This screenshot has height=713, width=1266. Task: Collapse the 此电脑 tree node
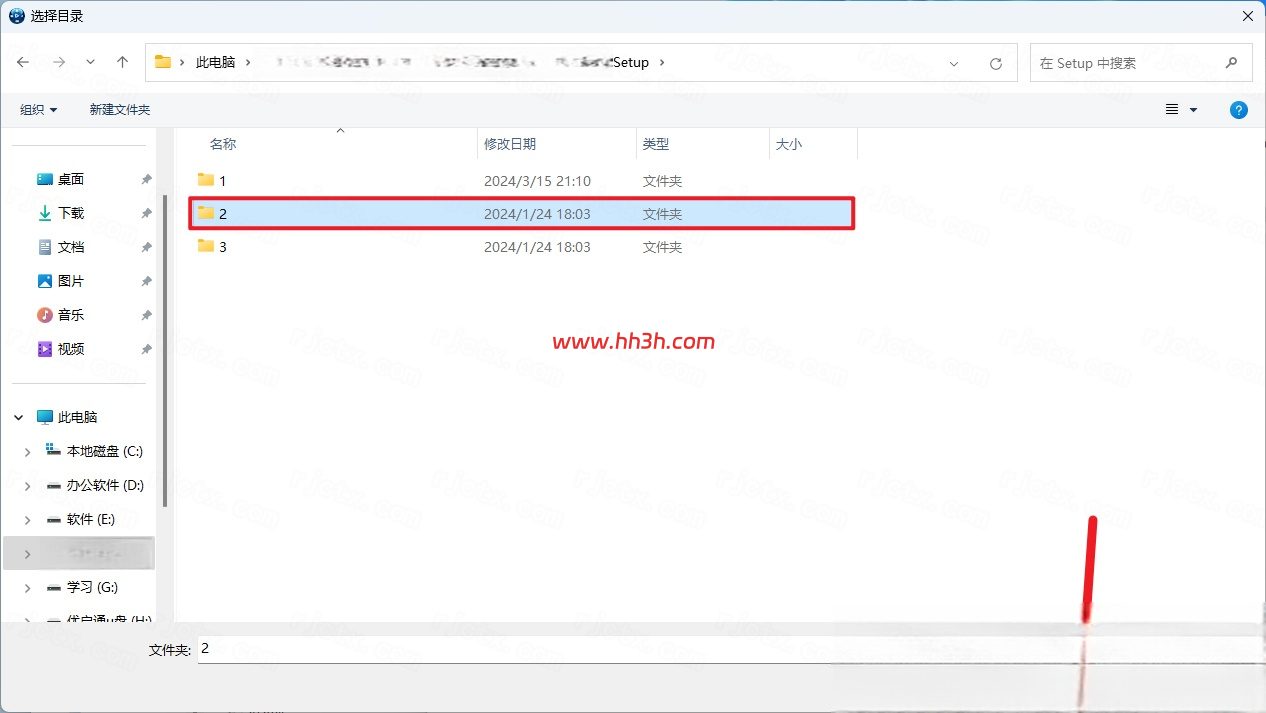coord(18,417)
